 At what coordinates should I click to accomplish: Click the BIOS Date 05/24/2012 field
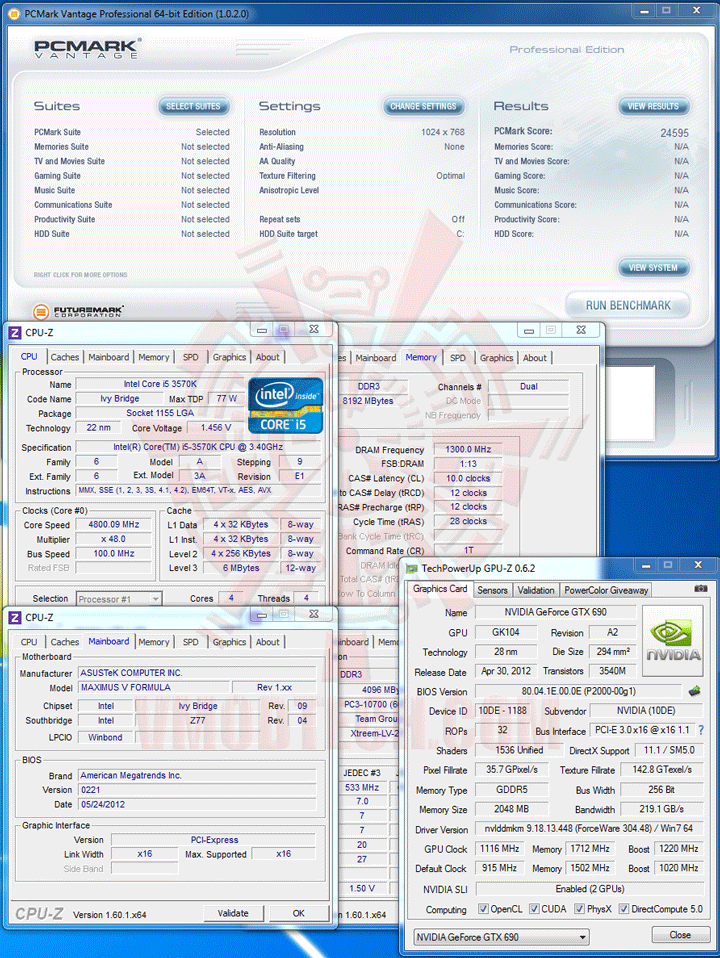[197, 805]
